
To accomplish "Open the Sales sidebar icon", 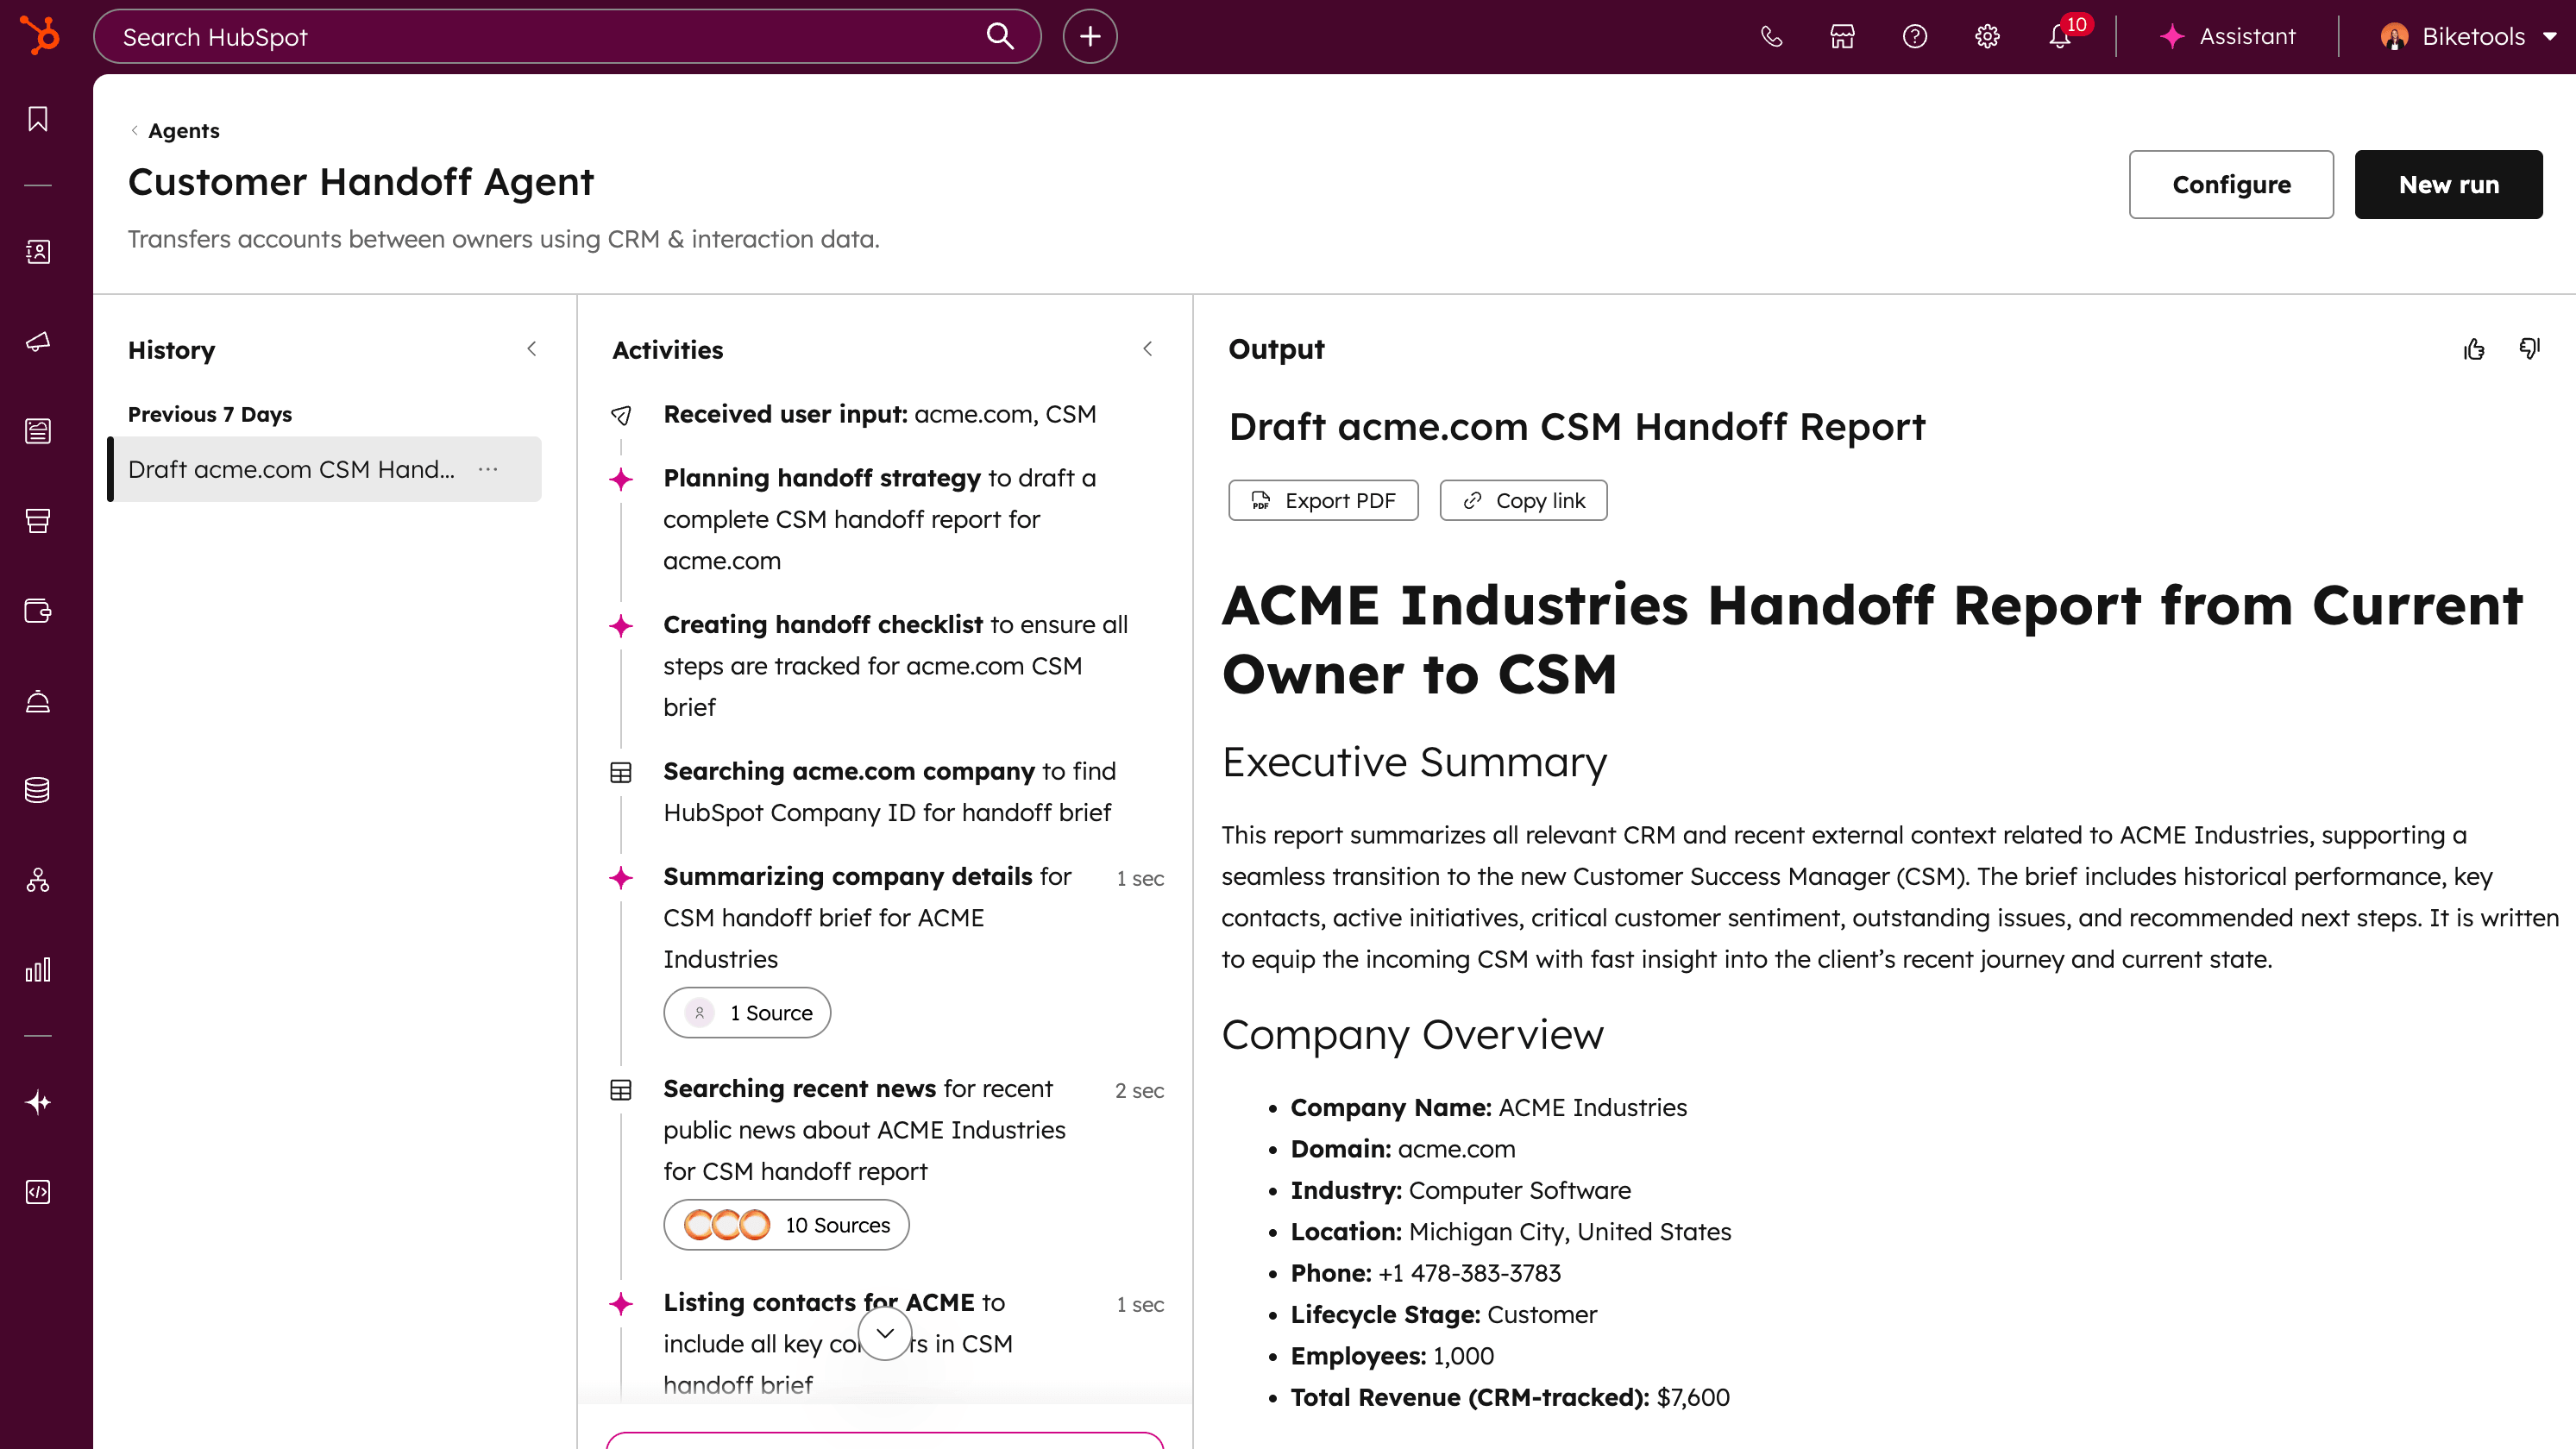I will point(38,521).
